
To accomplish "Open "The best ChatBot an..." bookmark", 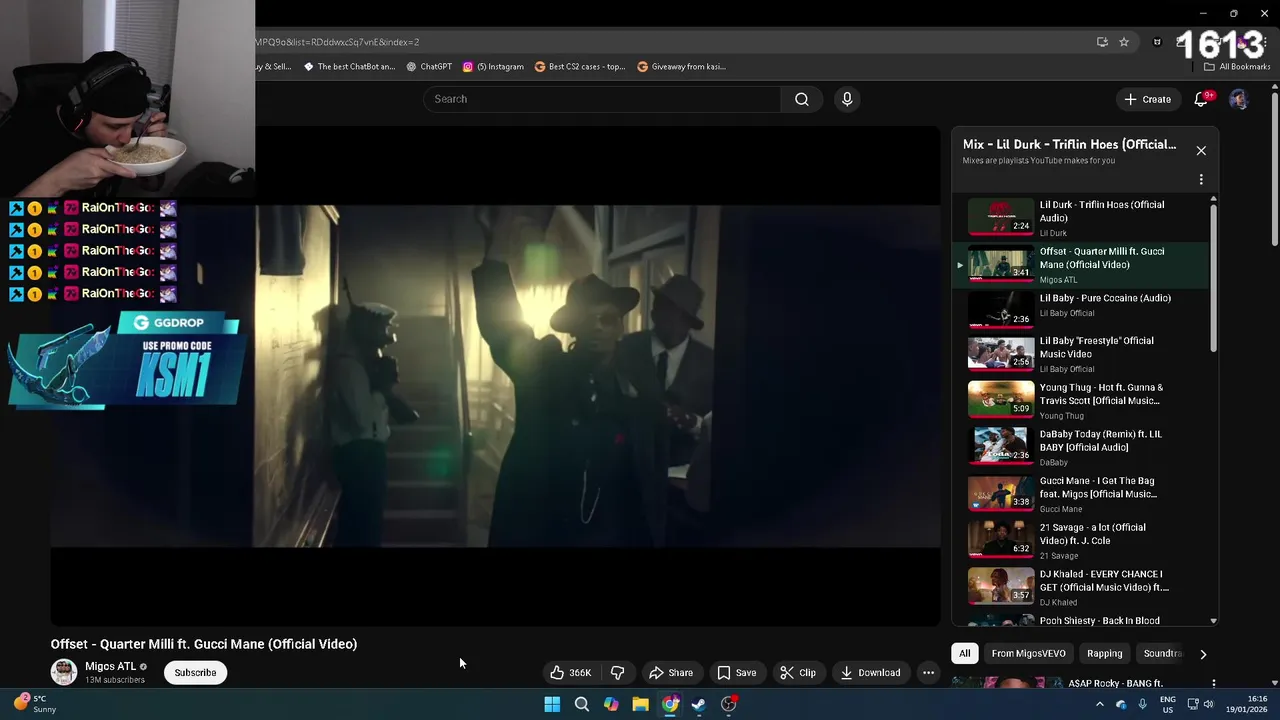I will coord(349,67).
